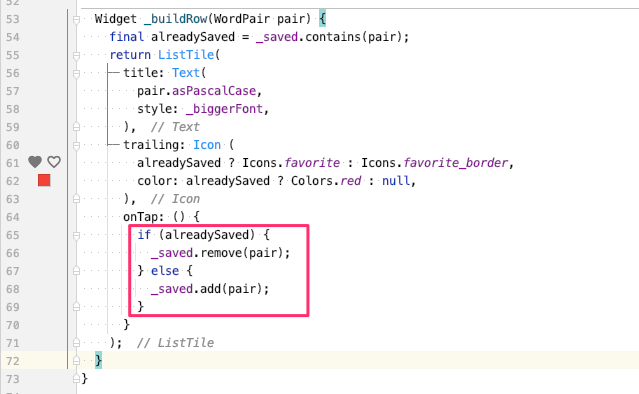This screenshot has width=639, height=394.
Task: Open the red color swatch on line 62
Action: point(44,180)
